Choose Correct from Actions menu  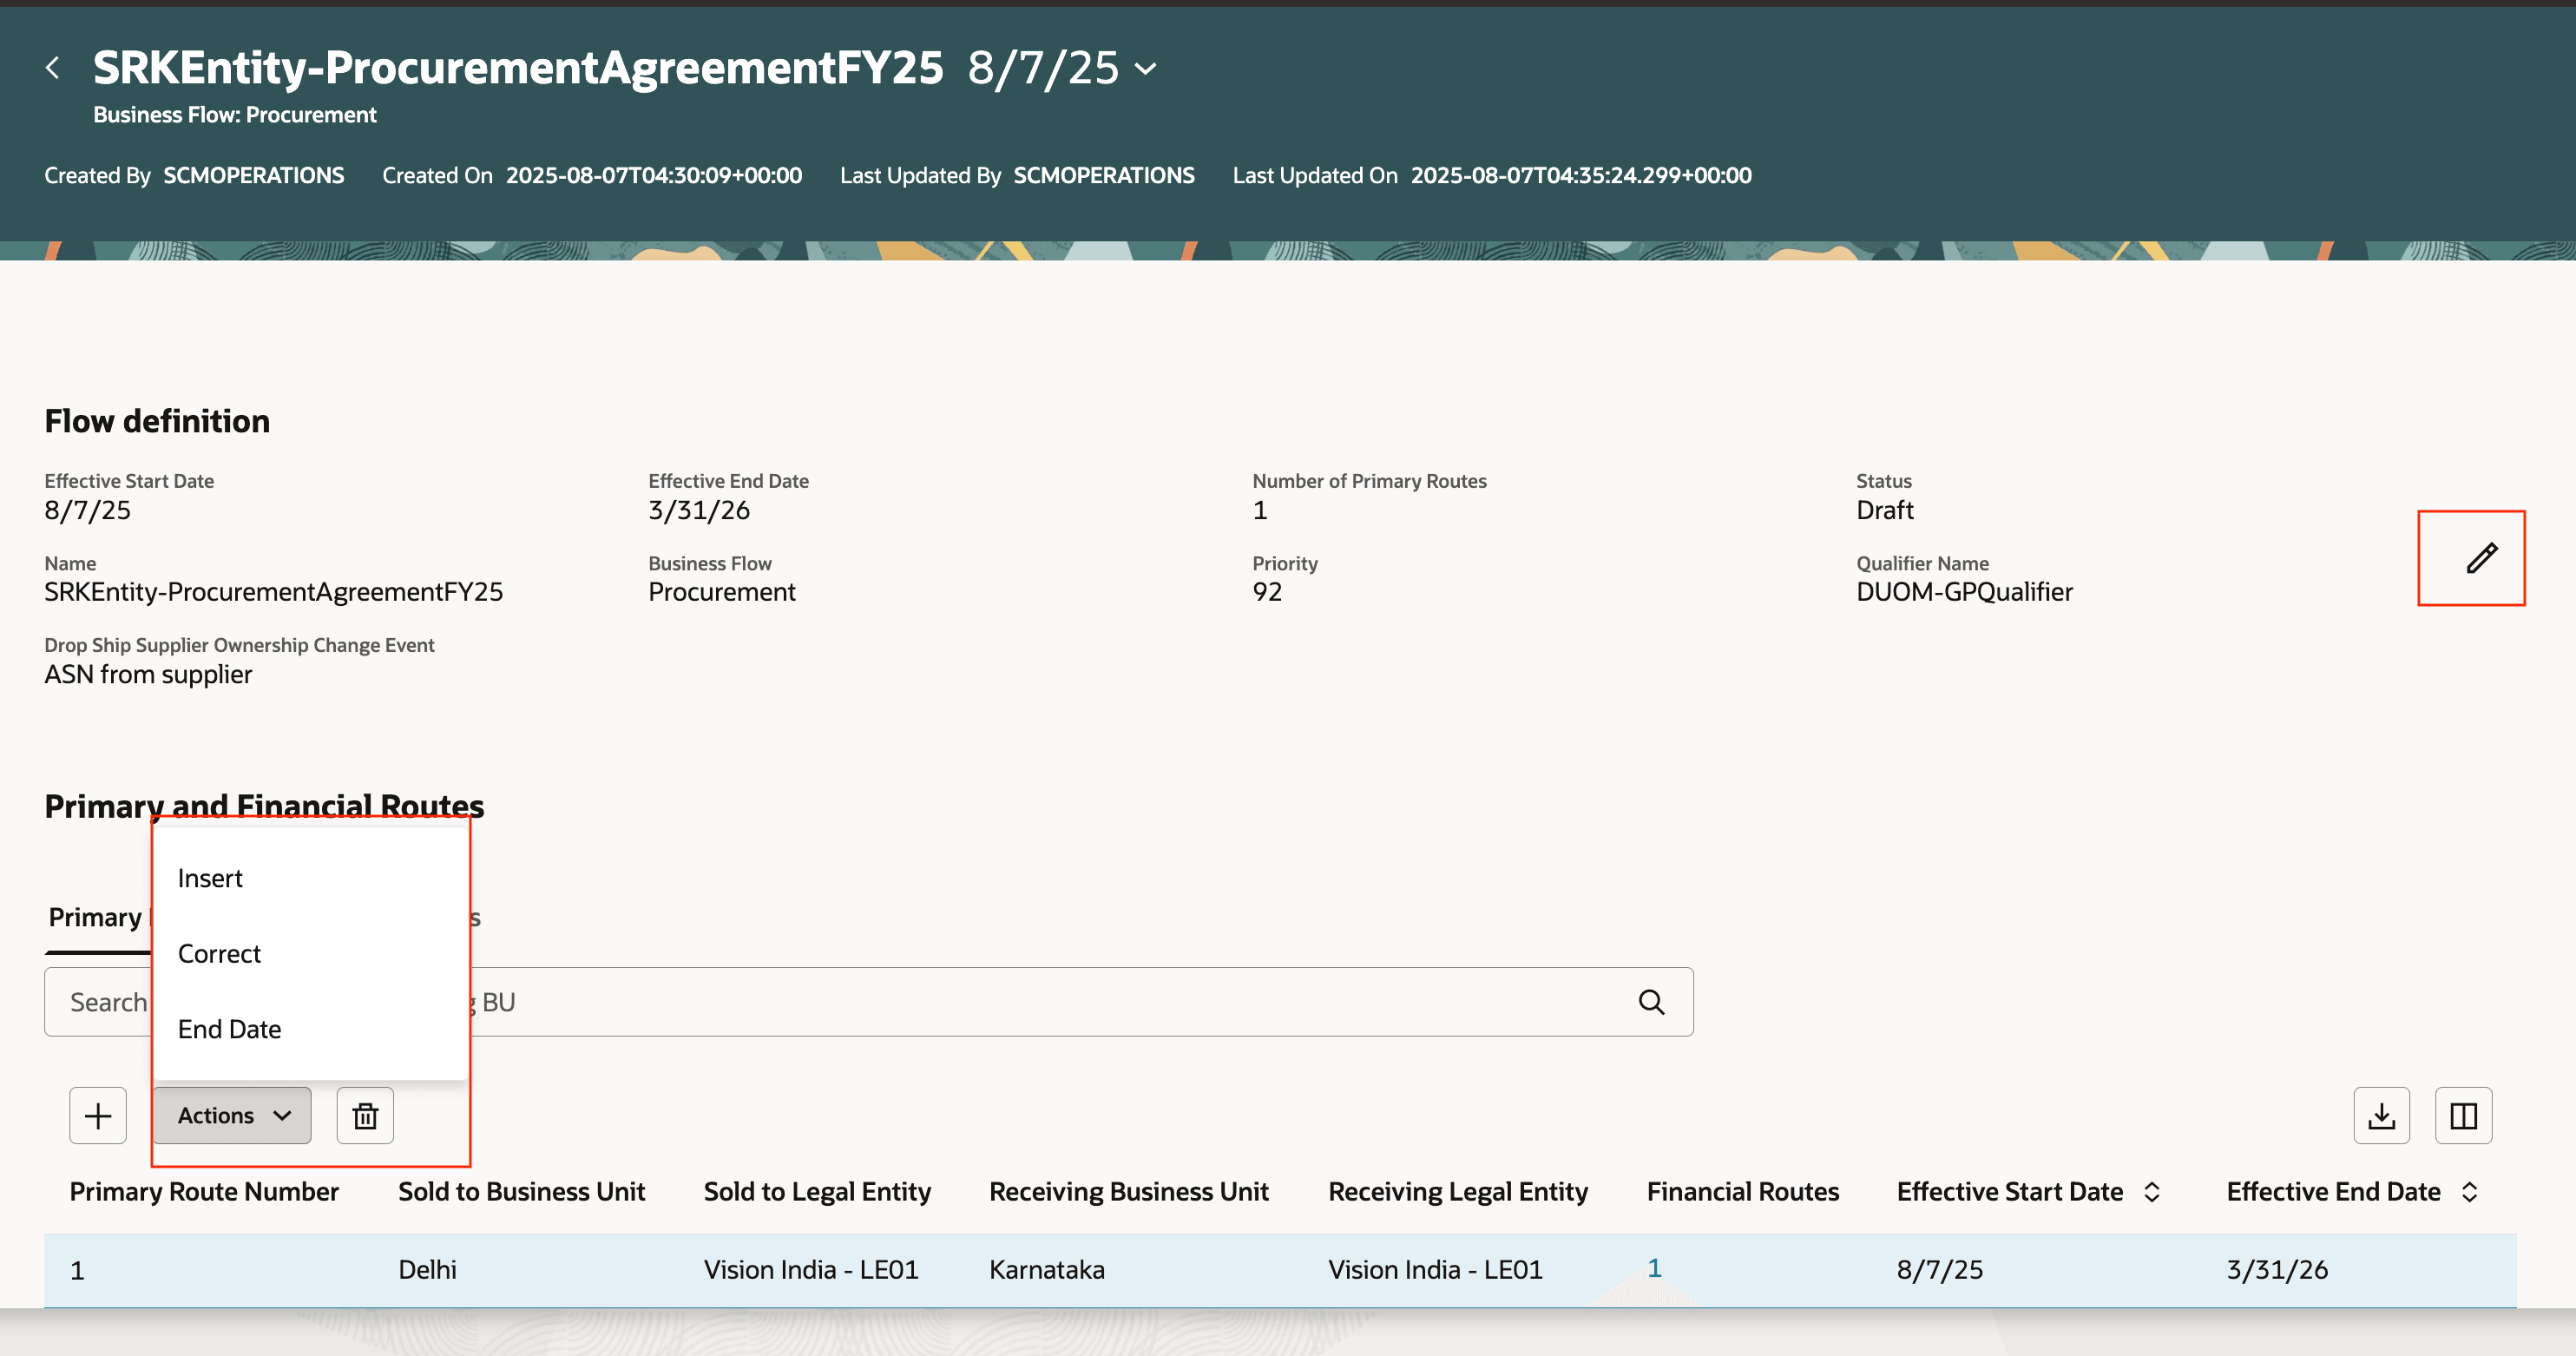219,954
